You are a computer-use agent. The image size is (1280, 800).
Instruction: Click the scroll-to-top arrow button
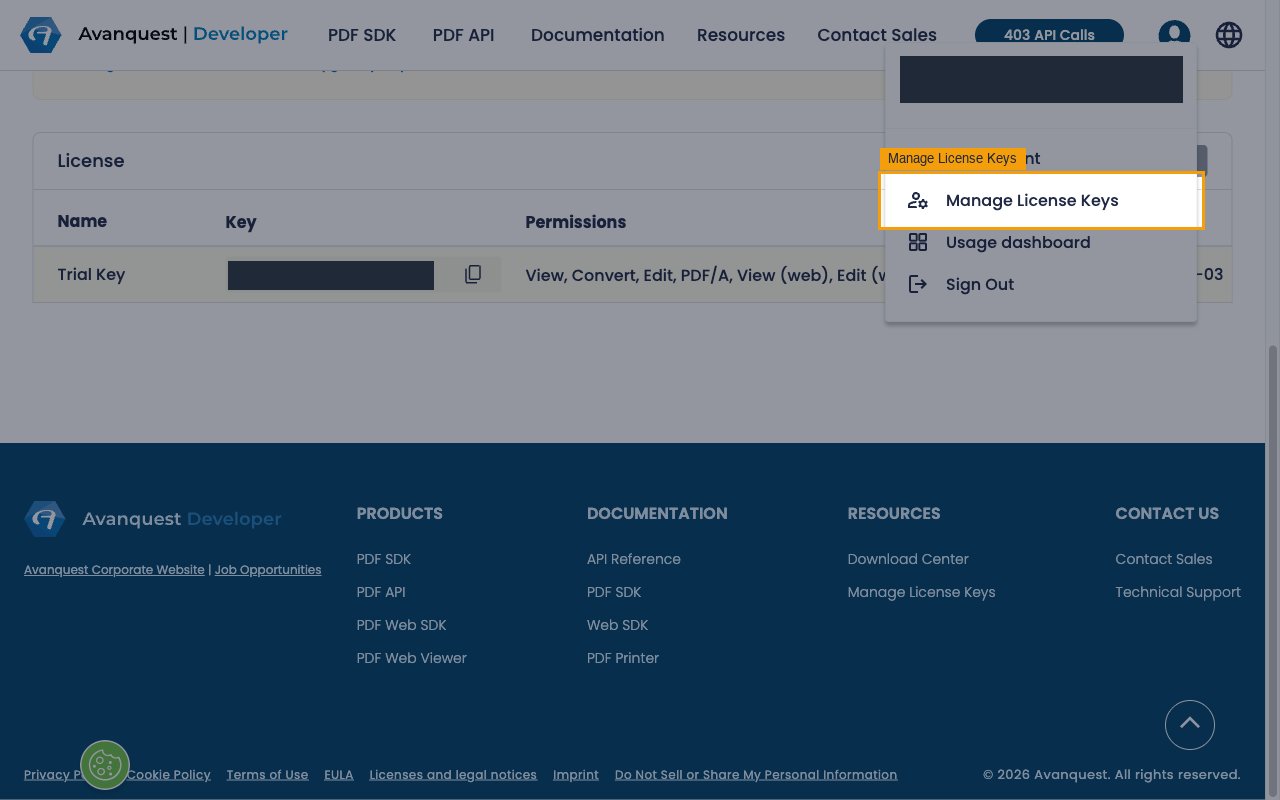point(1190,725)
